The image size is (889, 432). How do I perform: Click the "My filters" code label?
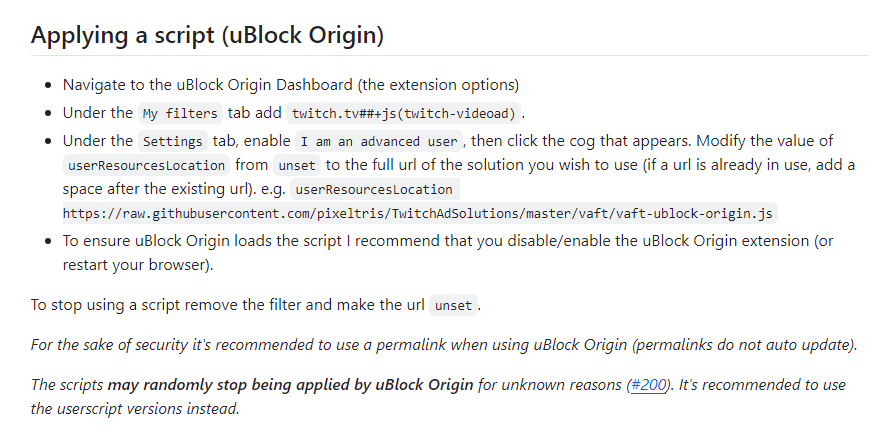click(180, 113)
